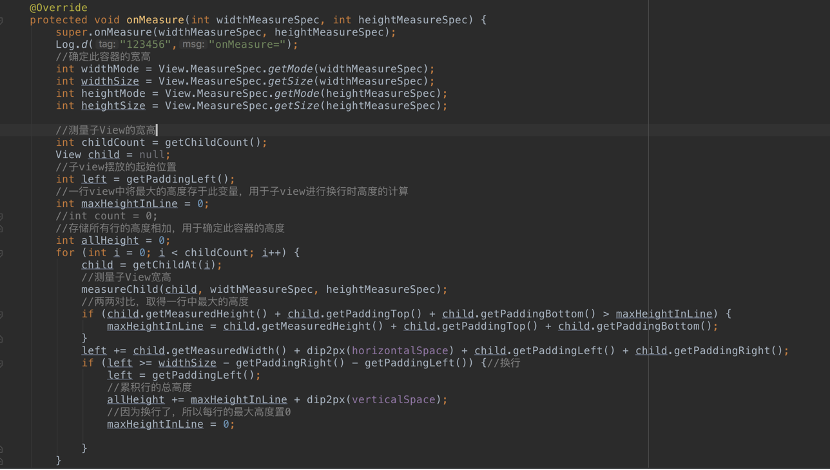Click the super keyword

click(71, 32)
